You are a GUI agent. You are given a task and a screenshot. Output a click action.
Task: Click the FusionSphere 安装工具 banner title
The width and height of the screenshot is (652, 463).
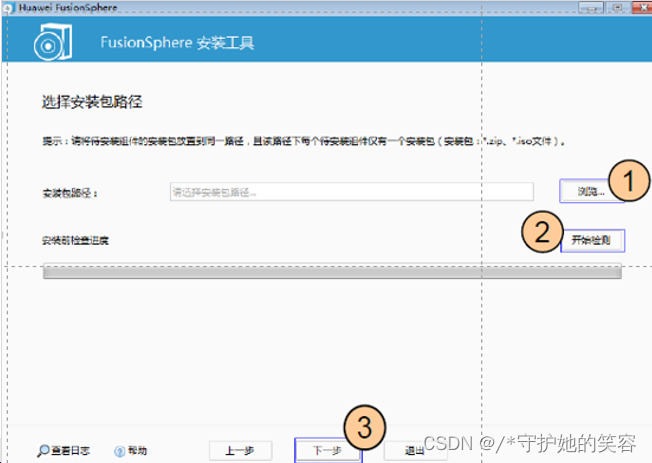point(177,42)
